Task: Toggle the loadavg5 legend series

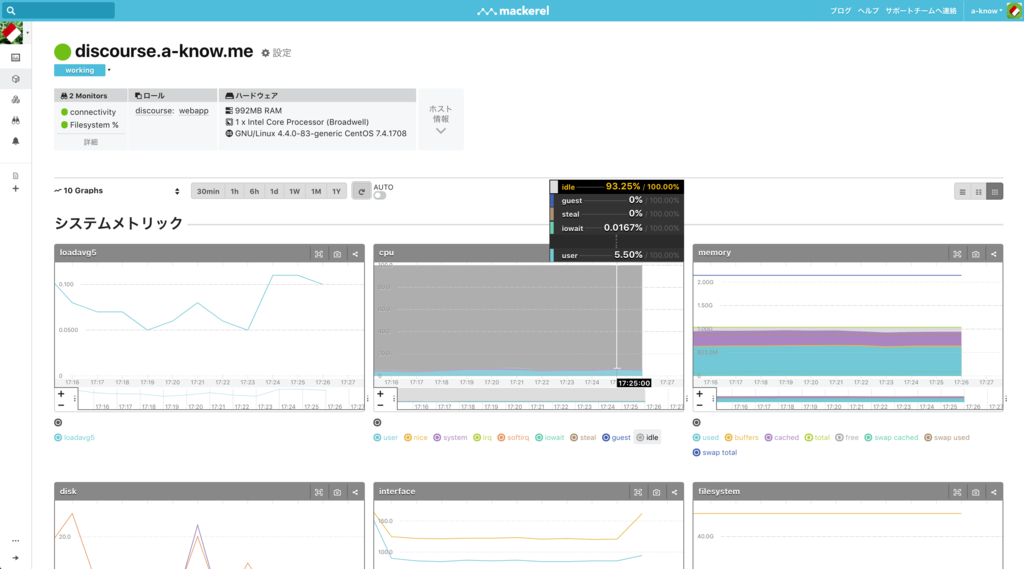Action: tap(74, 438)
